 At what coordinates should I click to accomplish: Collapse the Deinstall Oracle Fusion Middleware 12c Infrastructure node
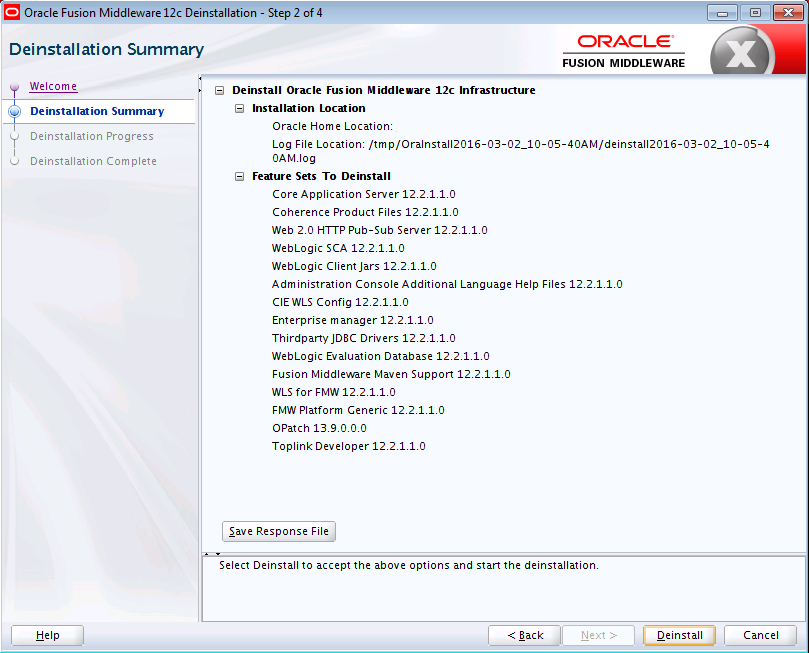click(x=220, y=91)
